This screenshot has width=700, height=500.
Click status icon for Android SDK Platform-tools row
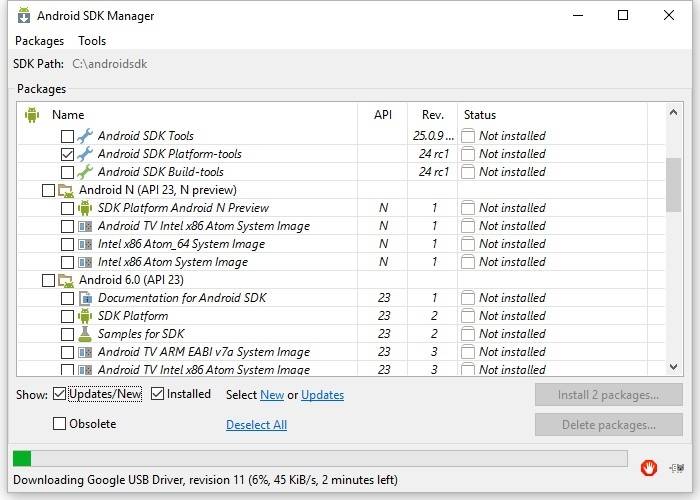[x=467, y=154]
